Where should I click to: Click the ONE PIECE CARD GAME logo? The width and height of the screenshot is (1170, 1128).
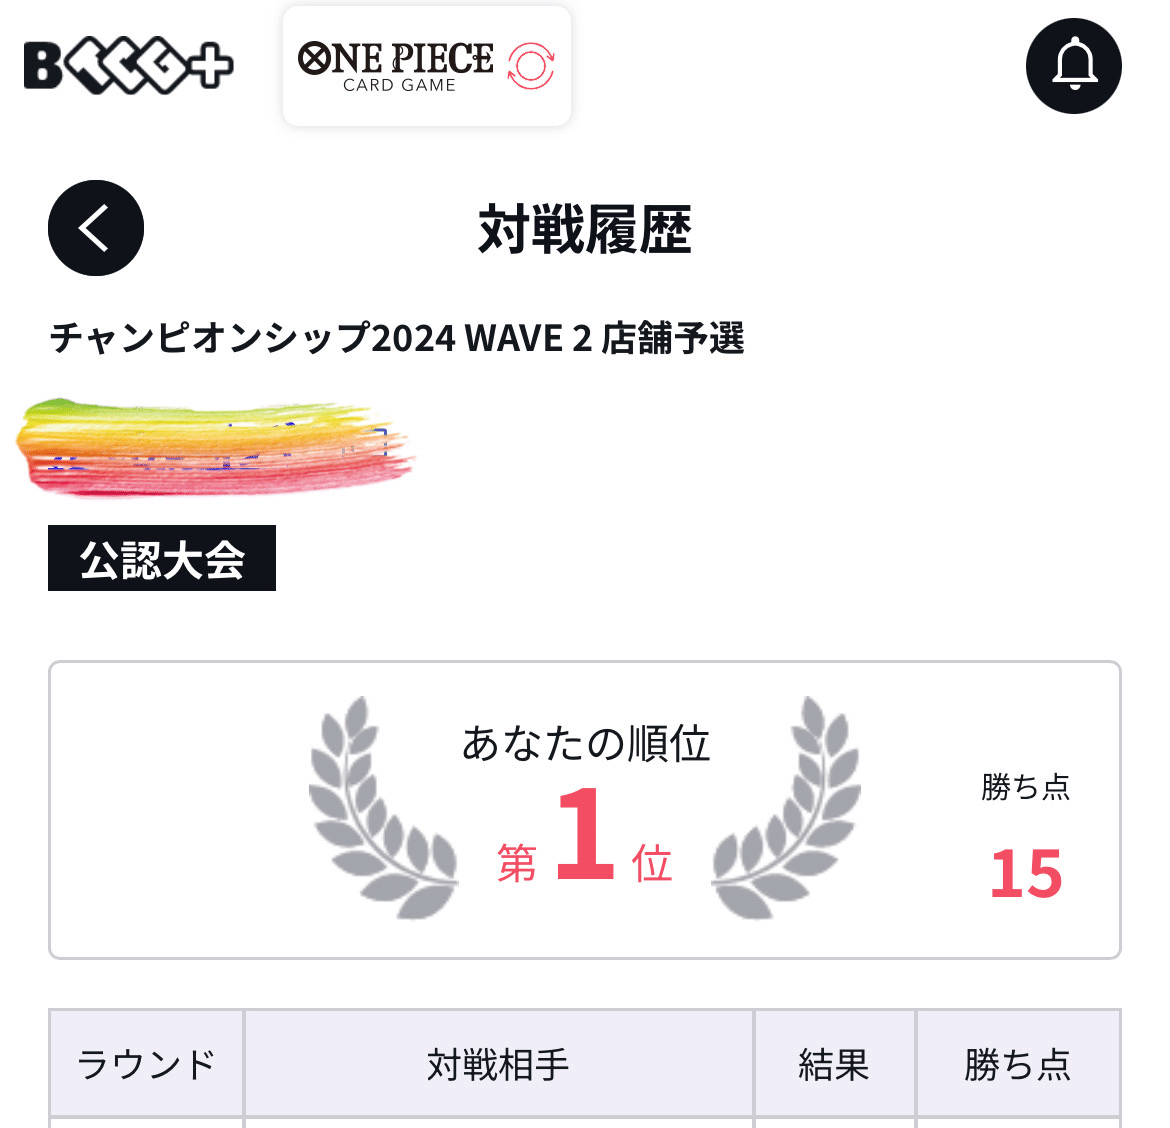click(x=395, y=66)
